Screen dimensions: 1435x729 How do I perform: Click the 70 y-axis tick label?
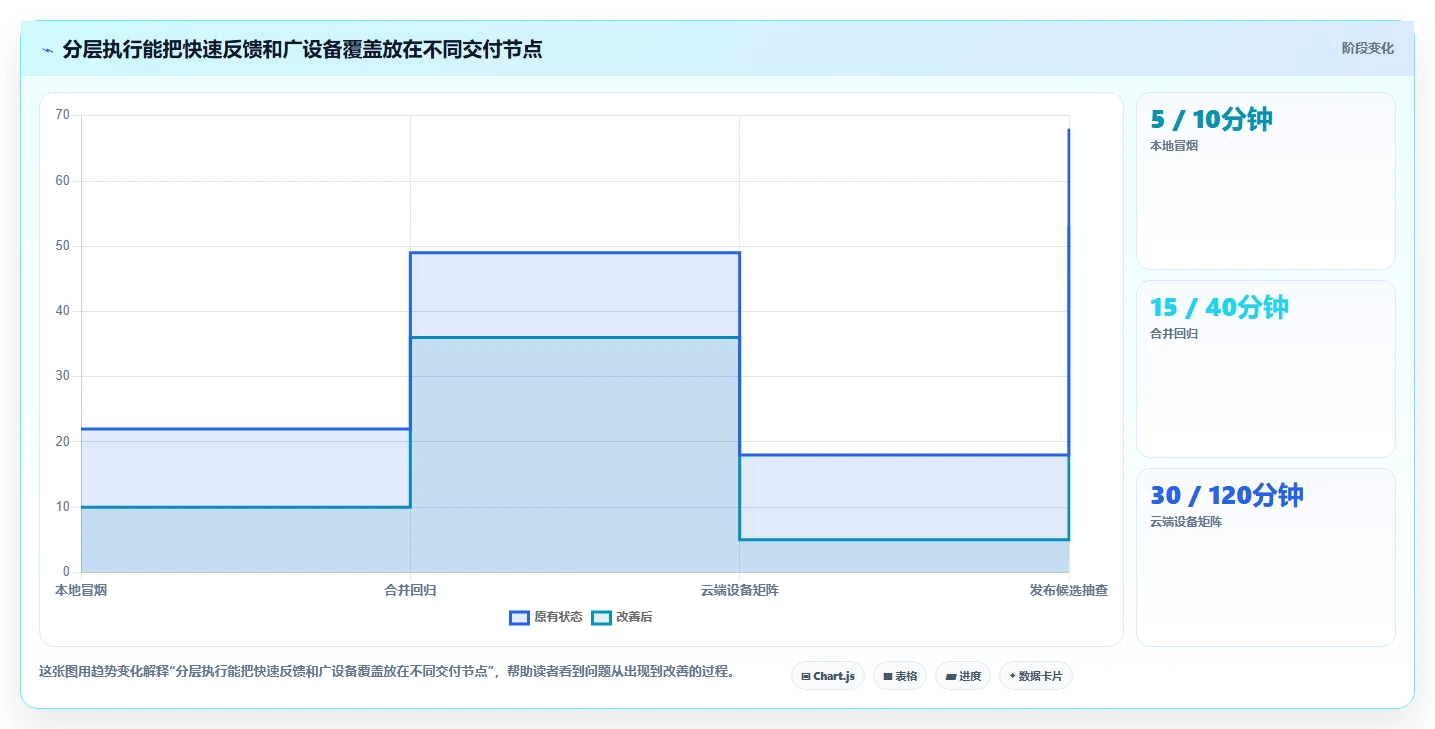tap(63, 115)
